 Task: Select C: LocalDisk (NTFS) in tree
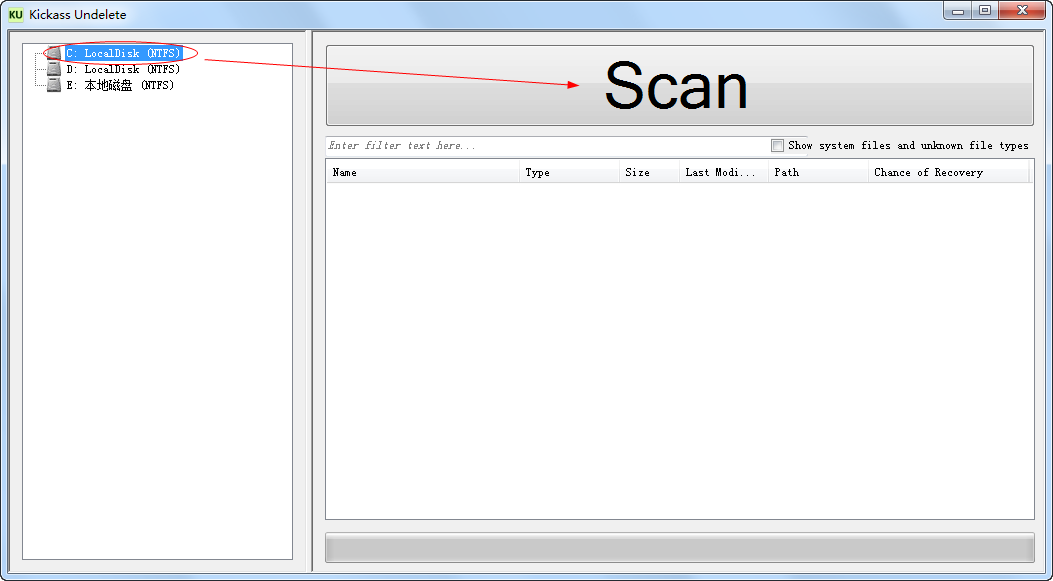point(123,54)
